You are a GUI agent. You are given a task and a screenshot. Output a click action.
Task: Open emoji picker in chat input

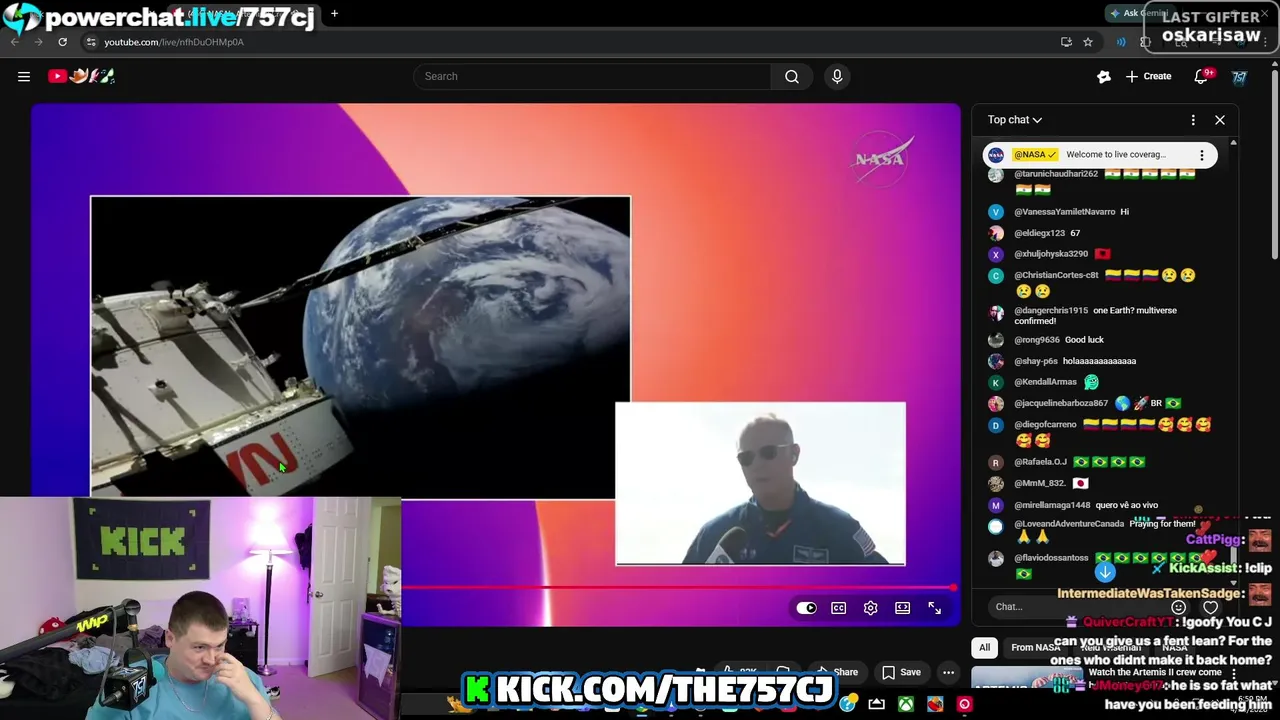(x=1179, y=607)
